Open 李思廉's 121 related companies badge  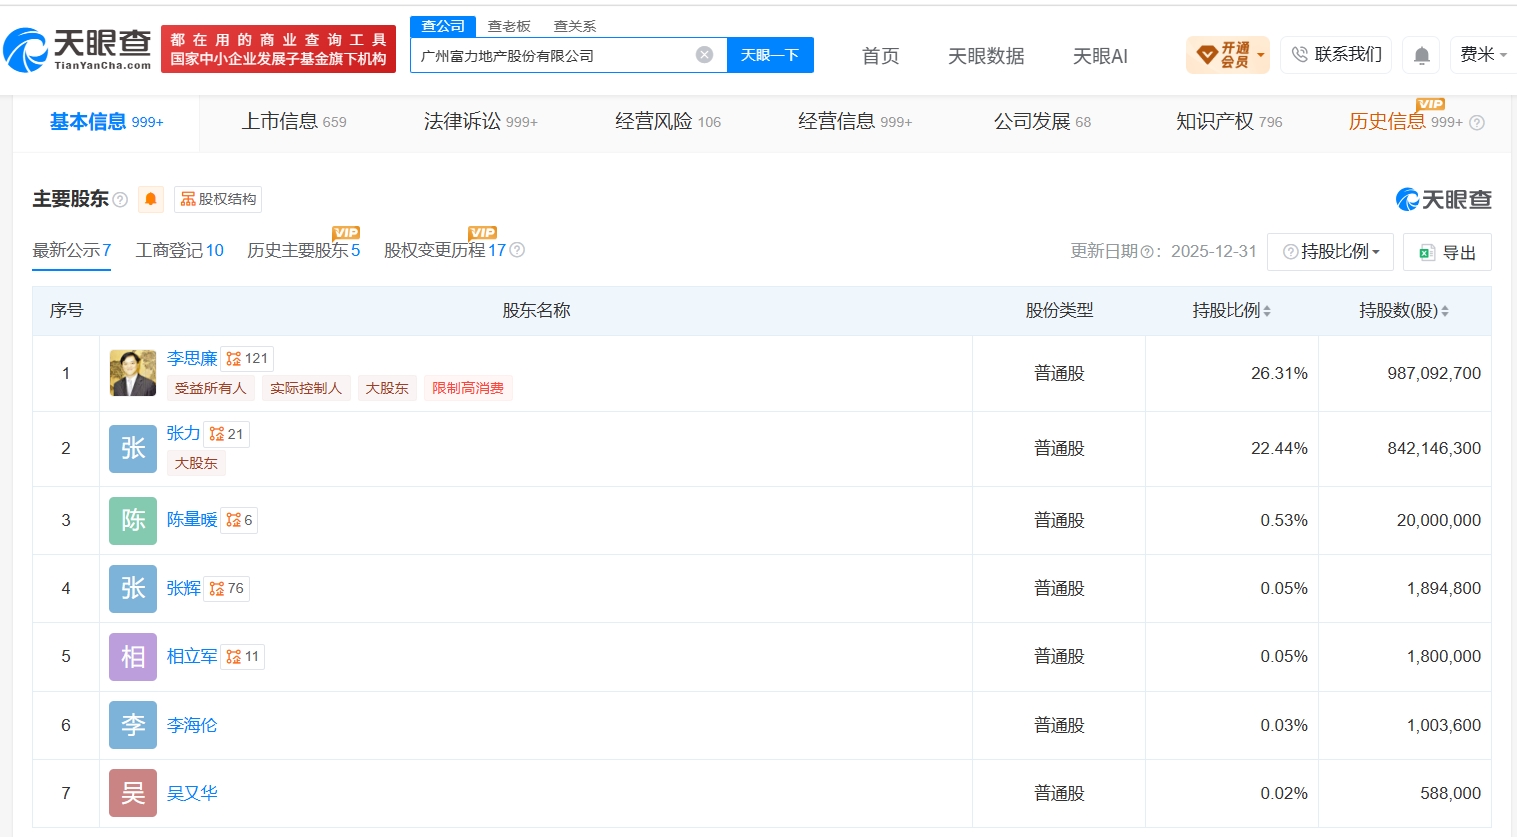(247, 358)
